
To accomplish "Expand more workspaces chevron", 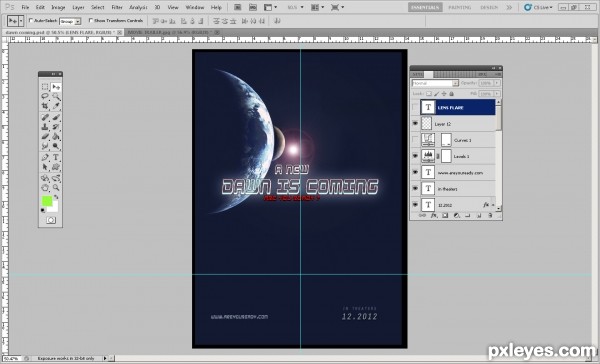I will tap(509, 7).
